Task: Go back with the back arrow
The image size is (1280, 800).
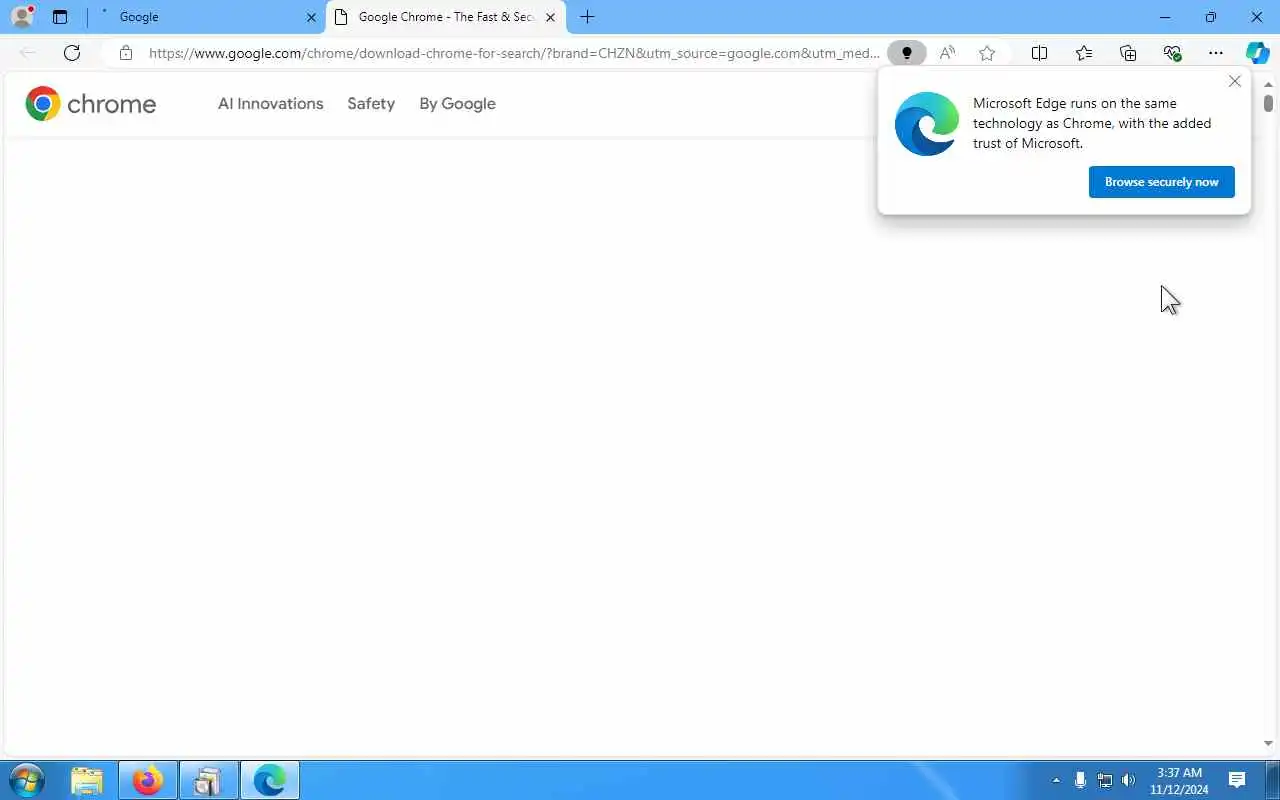Action: point(28,53)
